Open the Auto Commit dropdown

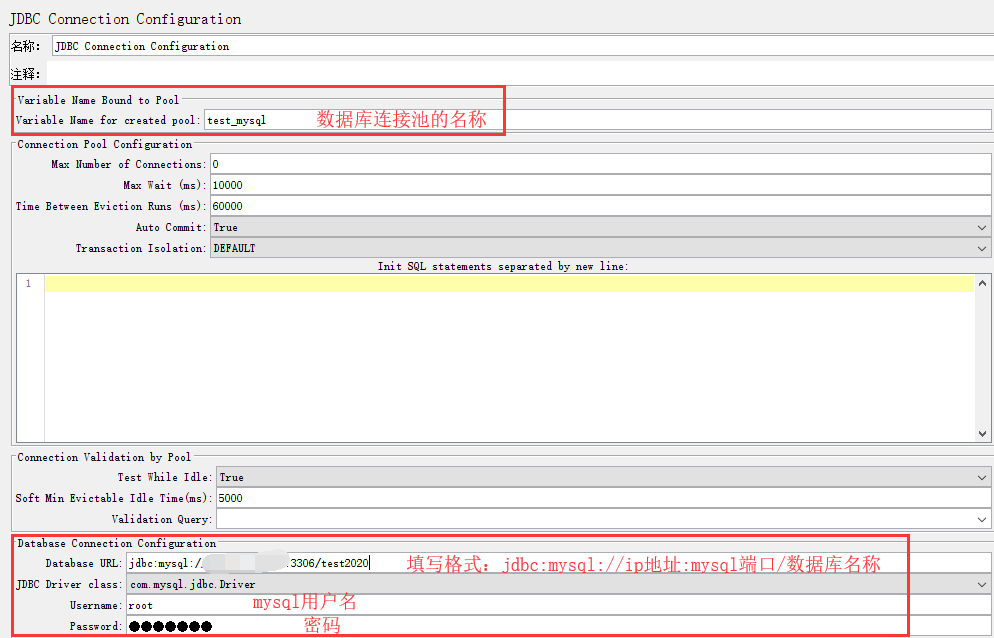(600, 227)
